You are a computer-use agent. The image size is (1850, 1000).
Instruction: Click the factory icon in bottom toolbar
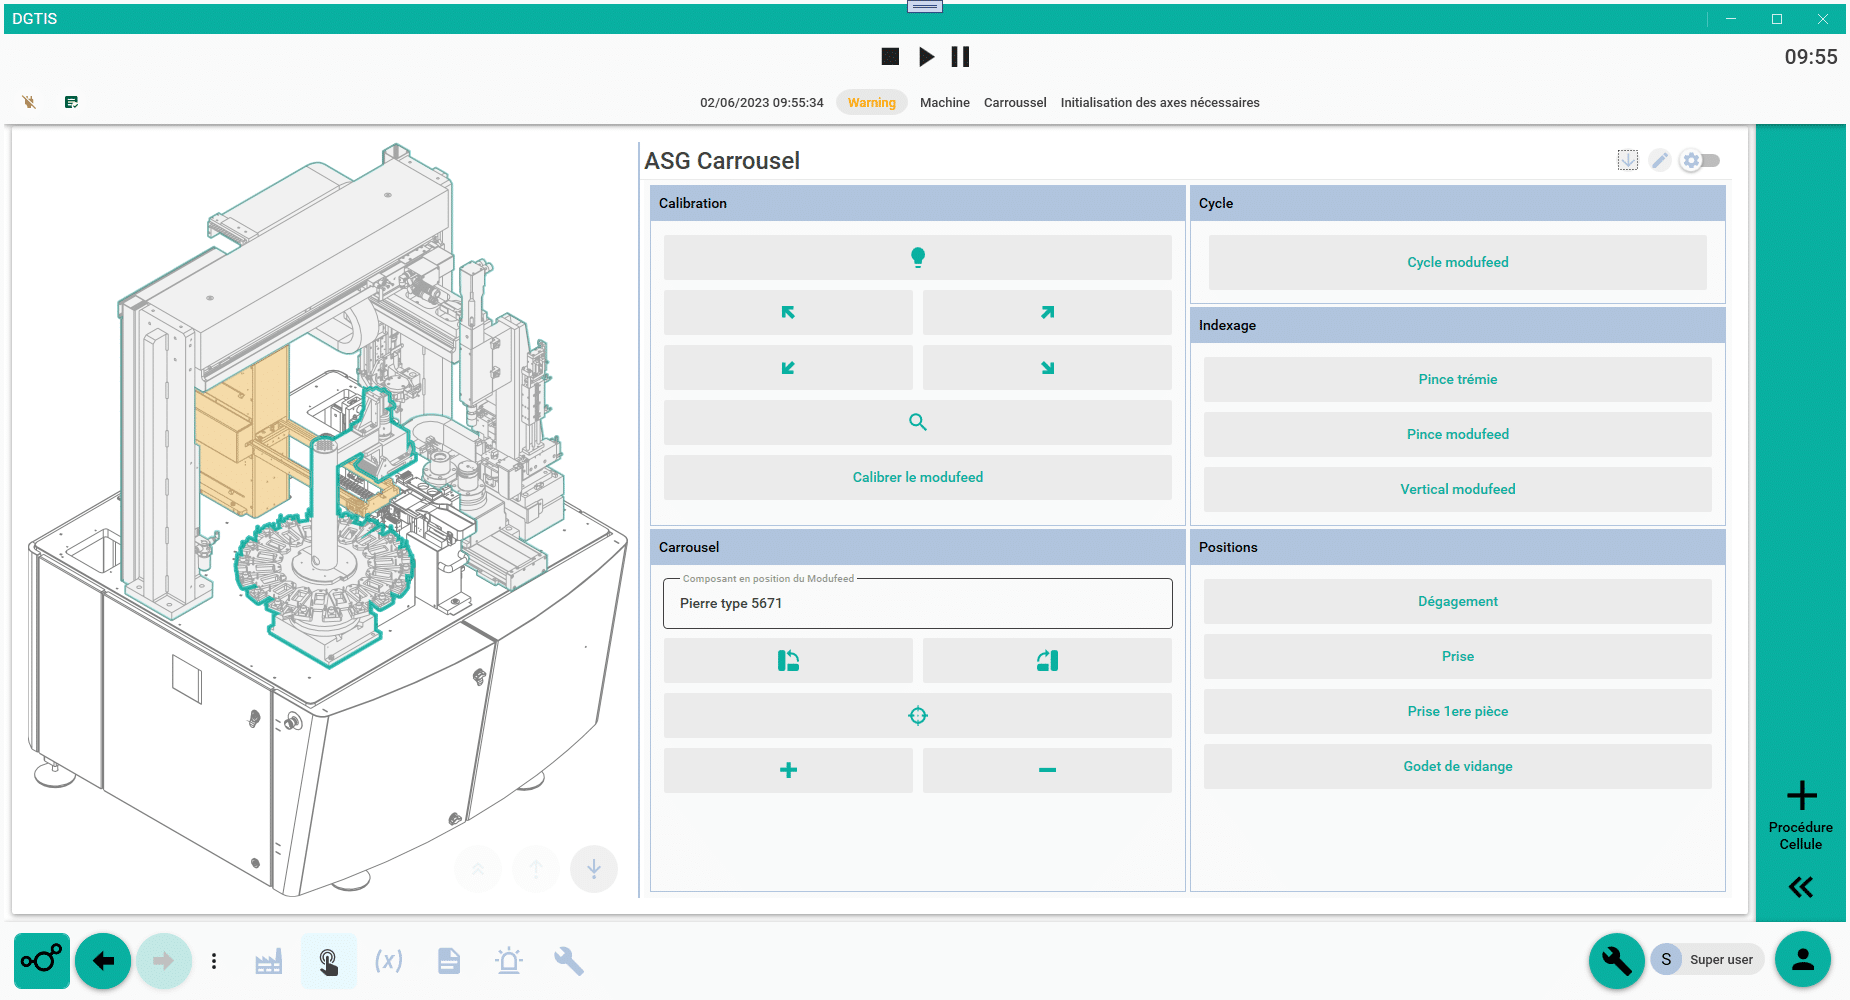point(268,961)
